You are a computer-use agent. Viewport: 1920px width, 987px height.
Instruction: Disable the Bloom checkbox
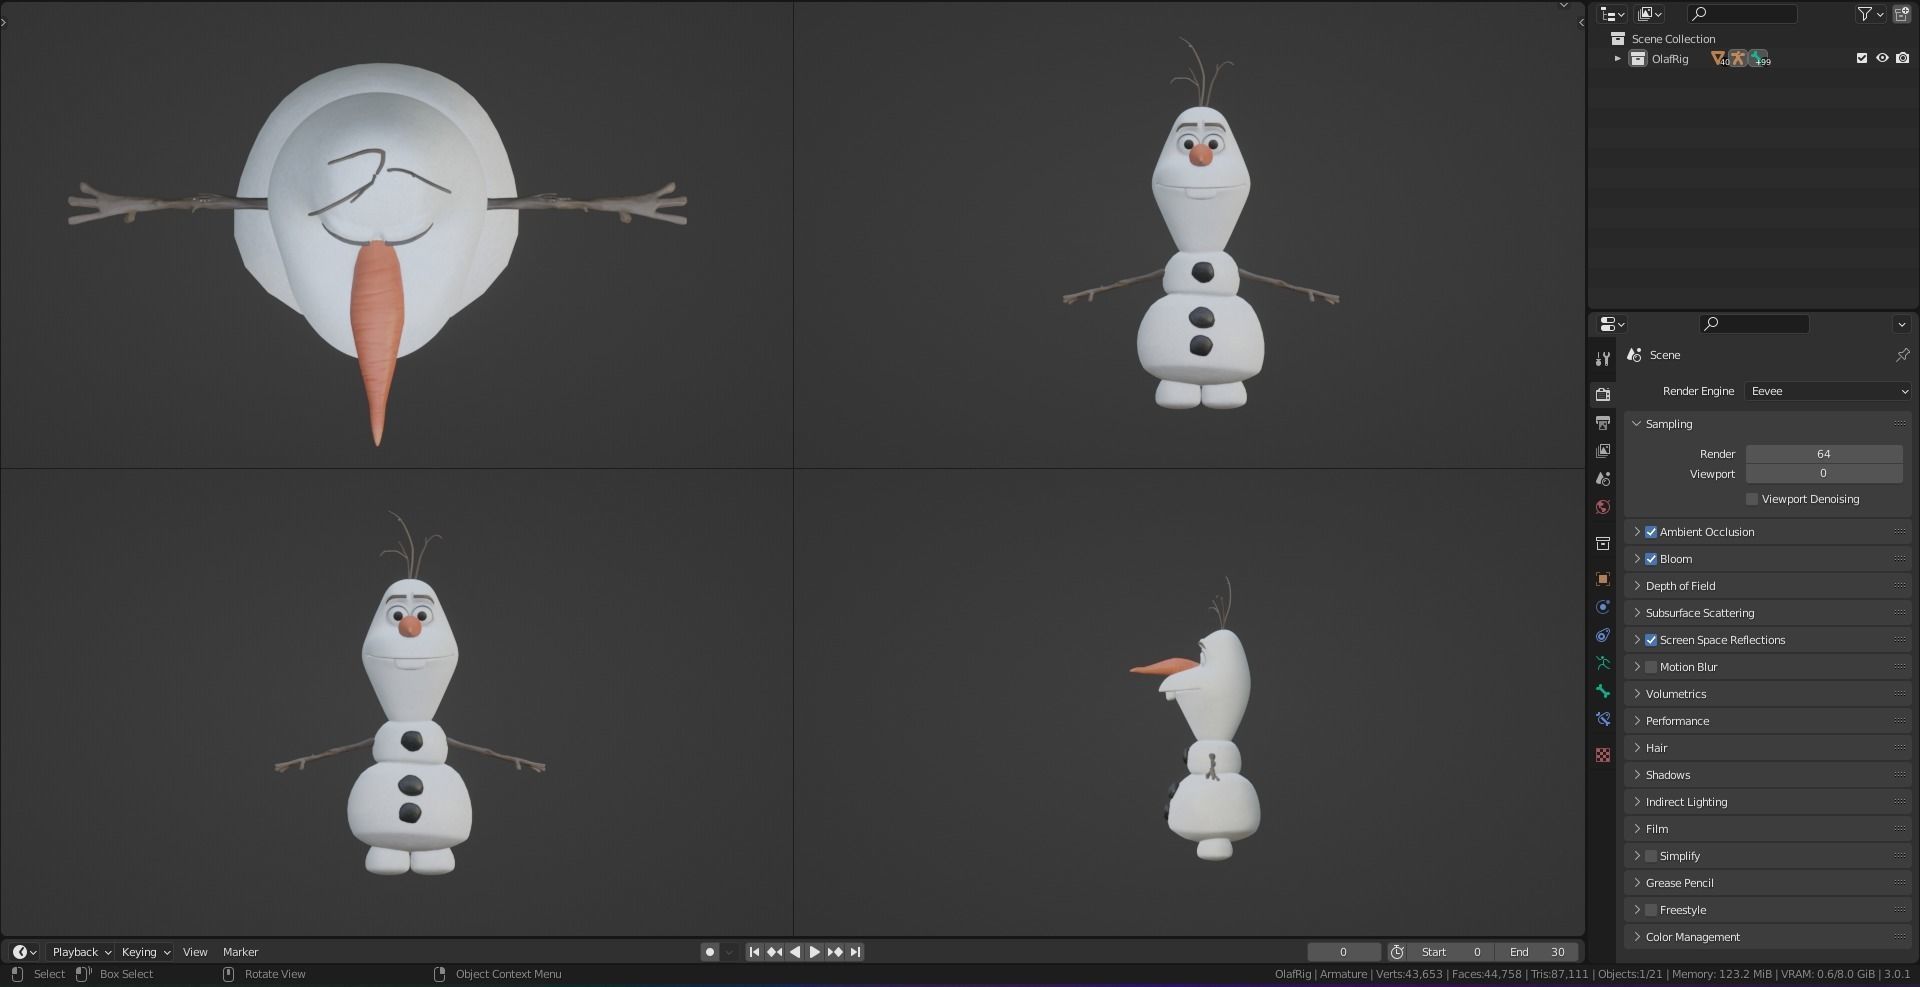[1651, 559]
